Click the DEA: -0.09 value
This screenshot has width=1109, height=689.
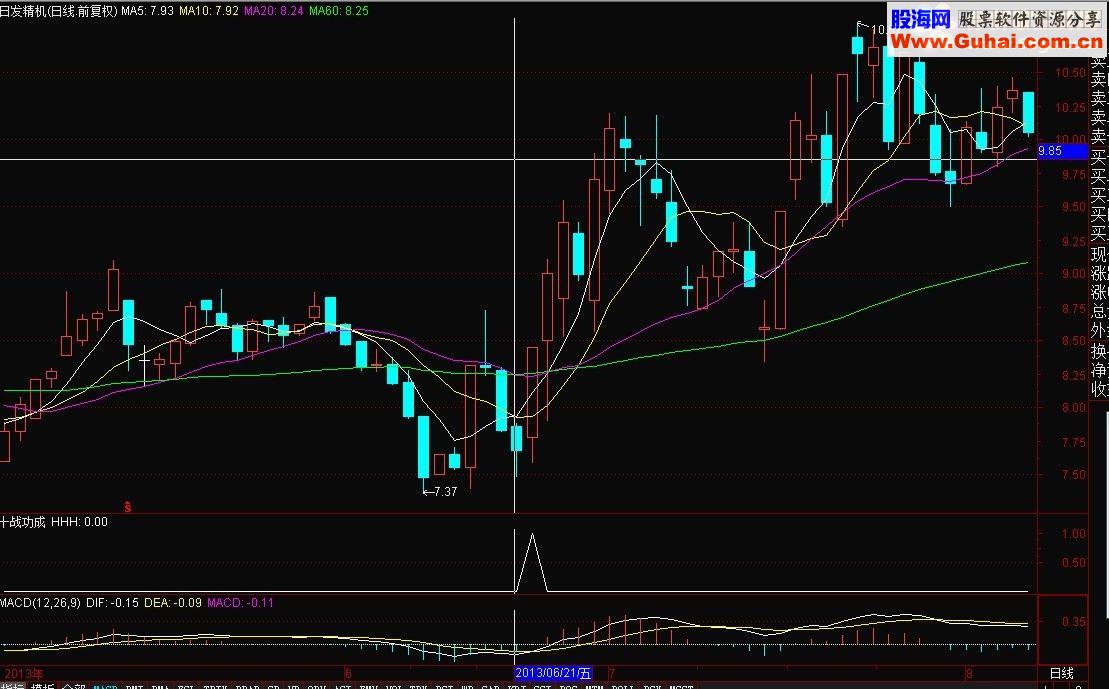173,603
